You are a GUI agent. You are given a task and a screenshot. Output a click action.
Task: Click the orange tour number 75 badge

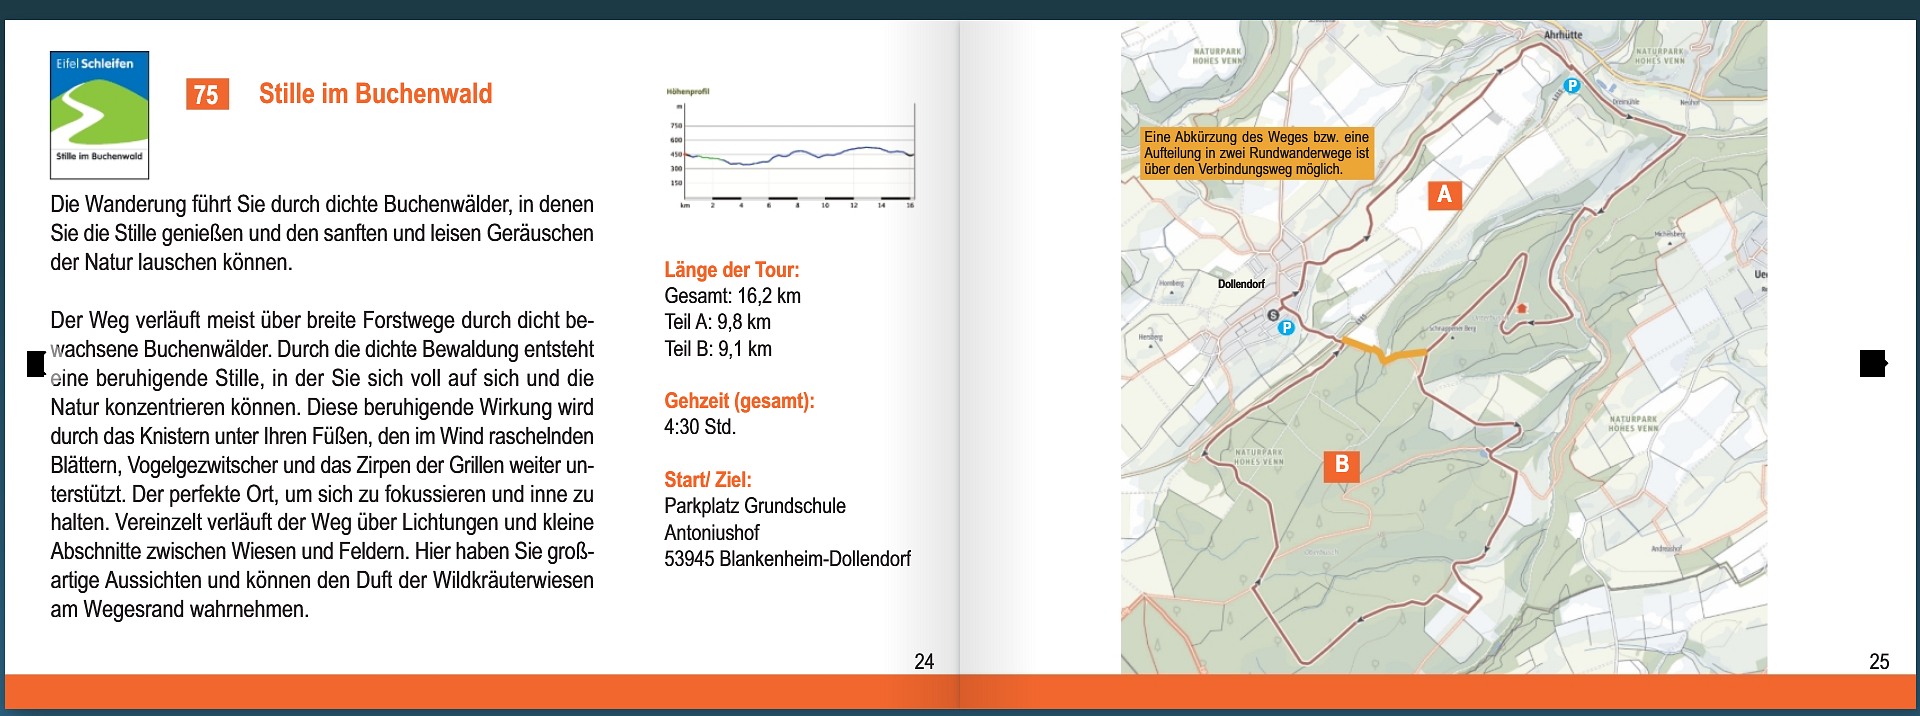207,95
